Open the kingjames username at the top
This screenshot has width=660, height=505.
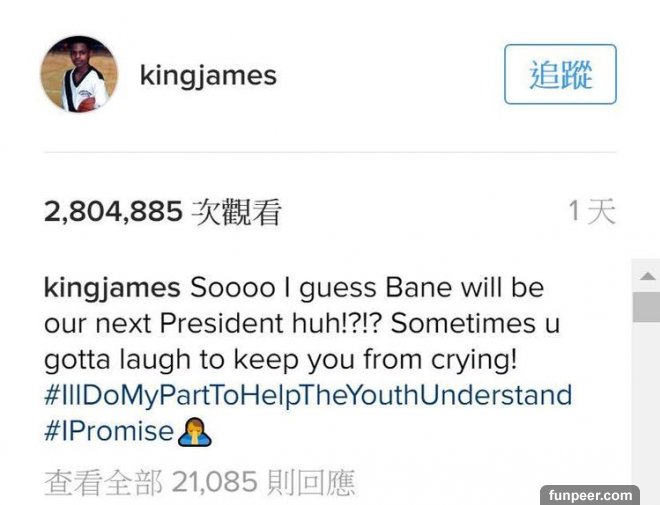(x=208, y=76)
